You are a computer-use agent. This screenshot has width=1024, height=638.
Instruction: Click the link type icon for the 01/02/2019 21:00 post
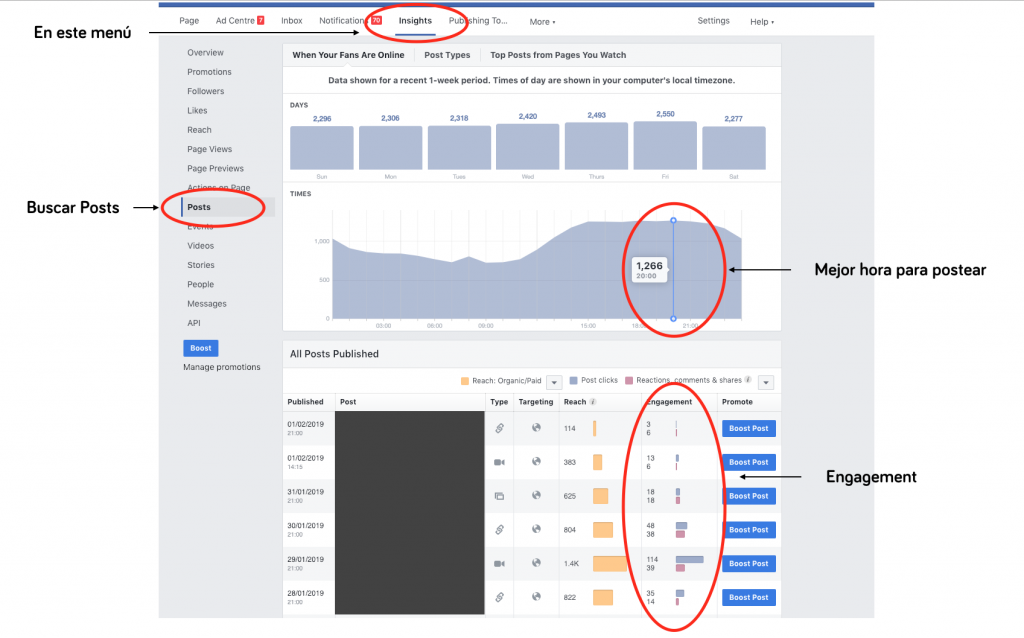(x=499, y=428)
